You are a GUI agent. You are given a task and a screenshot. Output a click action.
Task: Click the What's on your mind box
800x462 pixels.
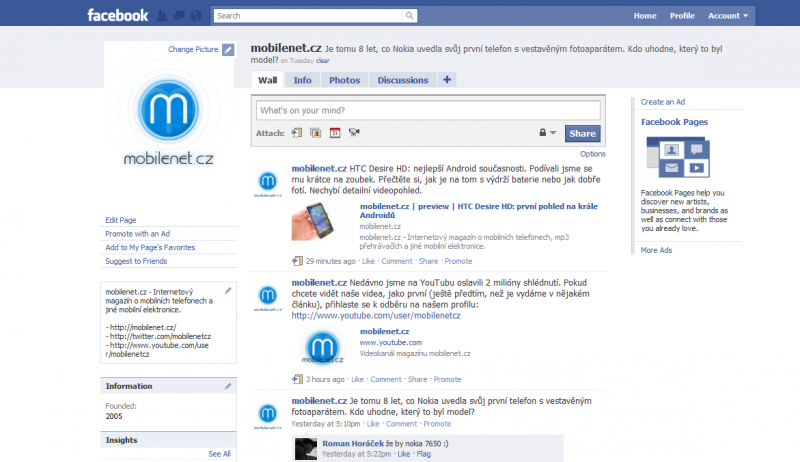(x=428, y=110)
